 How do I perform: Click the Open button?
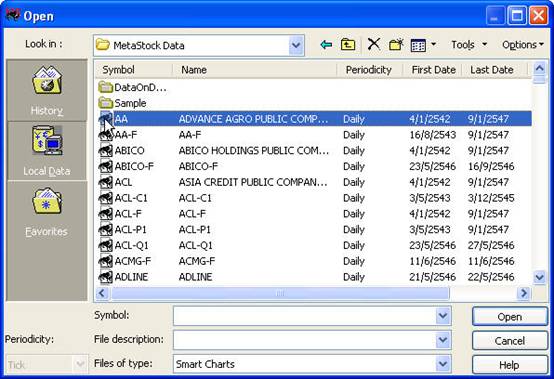510,316
